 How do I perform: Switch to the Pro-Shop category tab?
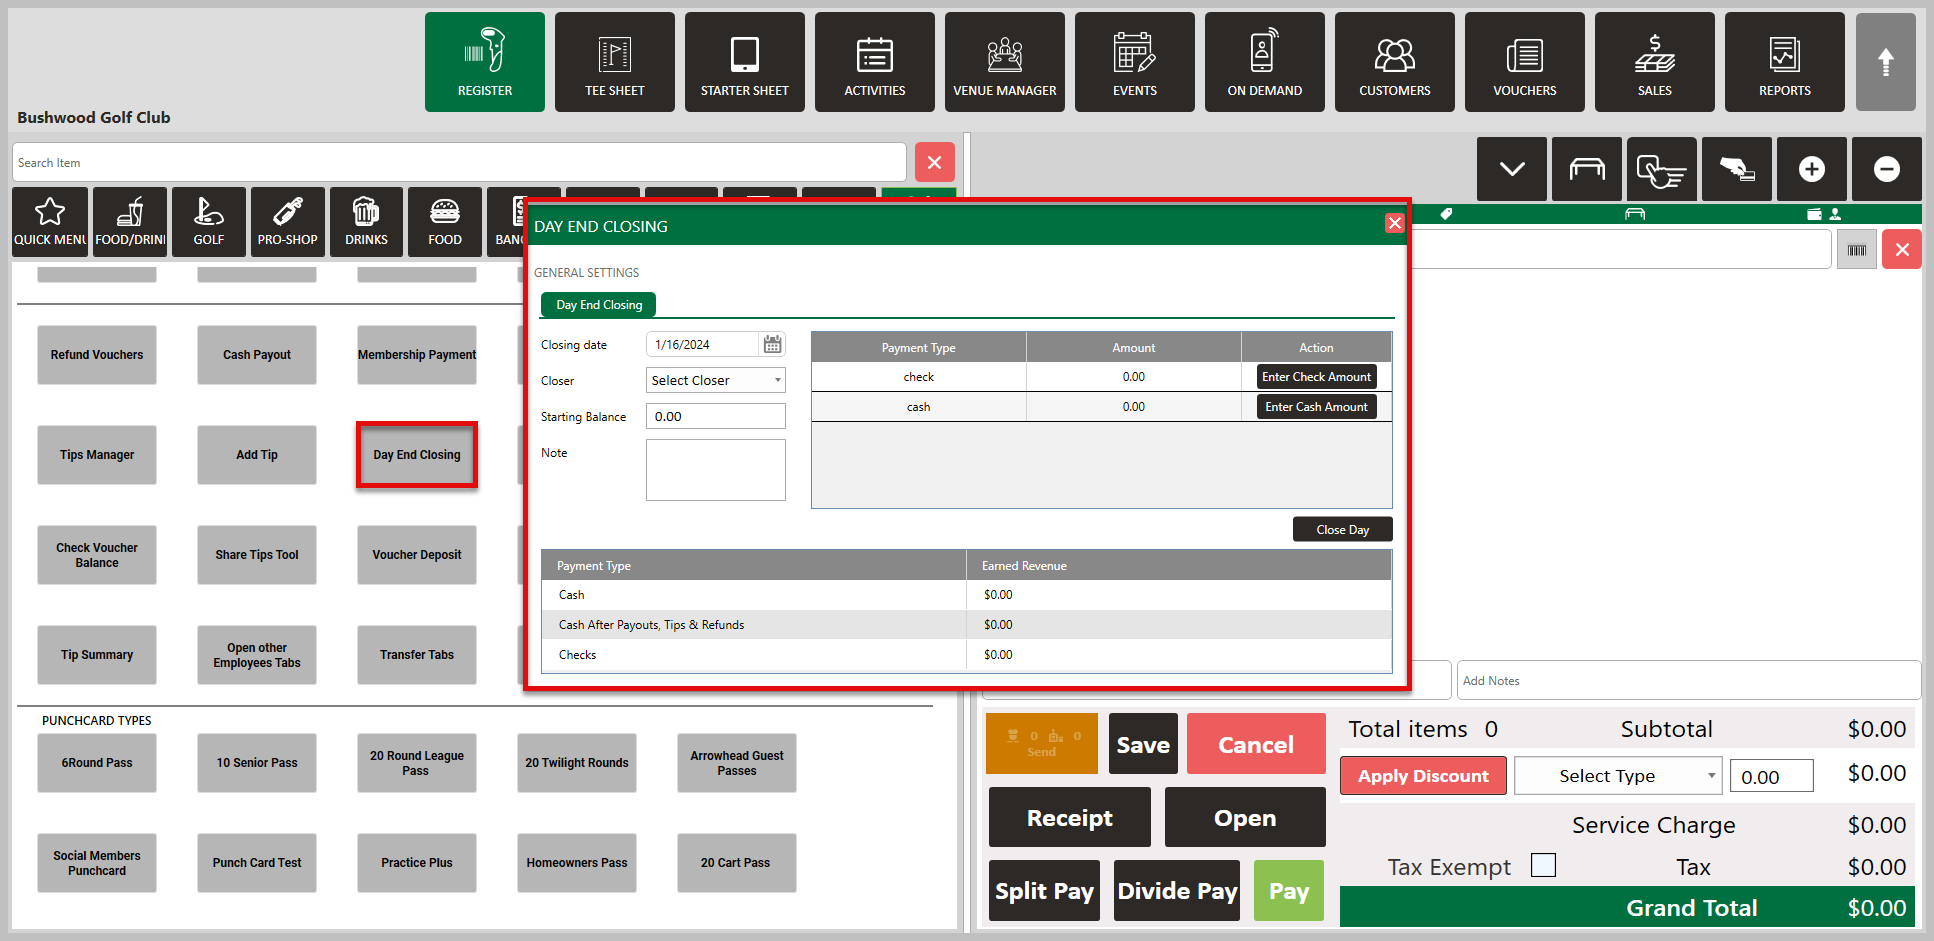point(287,222)
